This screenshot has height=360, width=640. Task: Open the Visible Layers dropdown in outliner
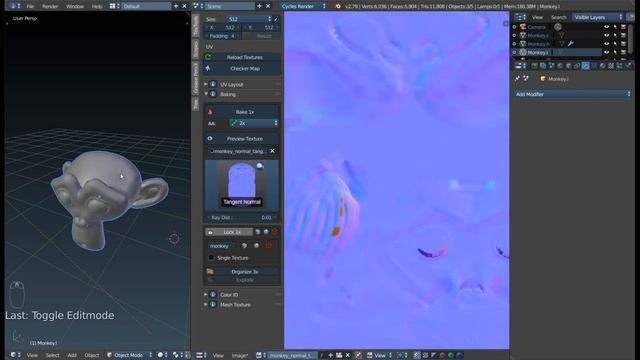click(x=598, y=17)
